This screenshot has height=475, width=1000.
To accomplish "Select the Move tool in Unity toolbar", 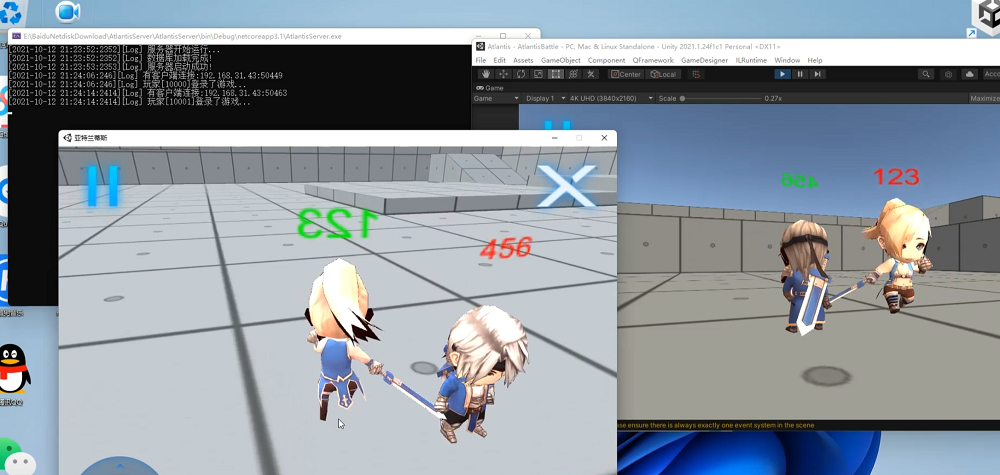I will tap(503, 74).
